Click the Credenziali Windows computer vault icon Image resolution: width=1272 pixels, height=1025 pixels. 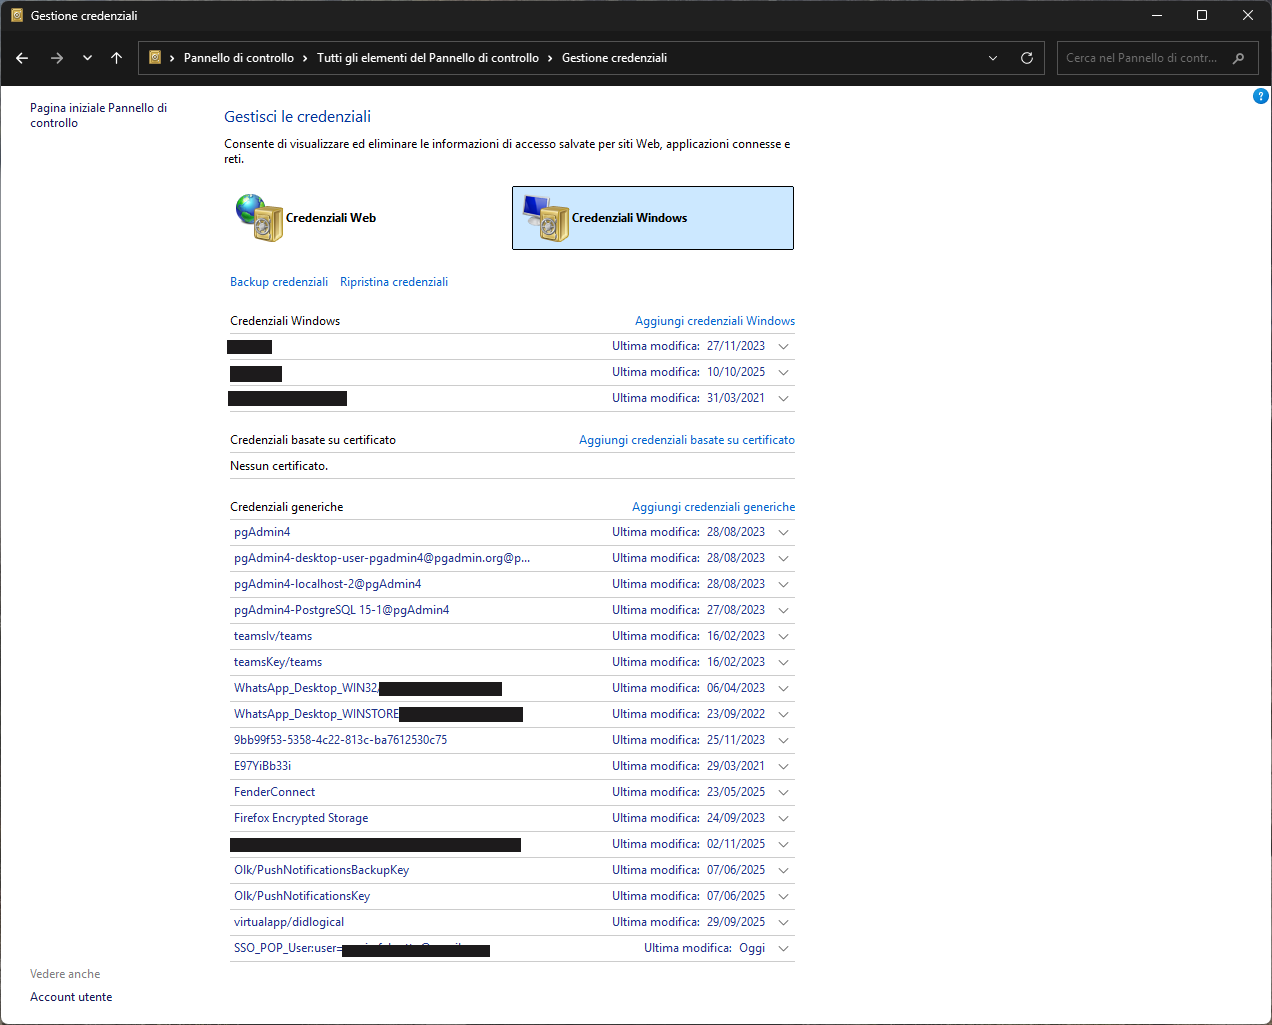pyautogui.click(x=546, y=218)
